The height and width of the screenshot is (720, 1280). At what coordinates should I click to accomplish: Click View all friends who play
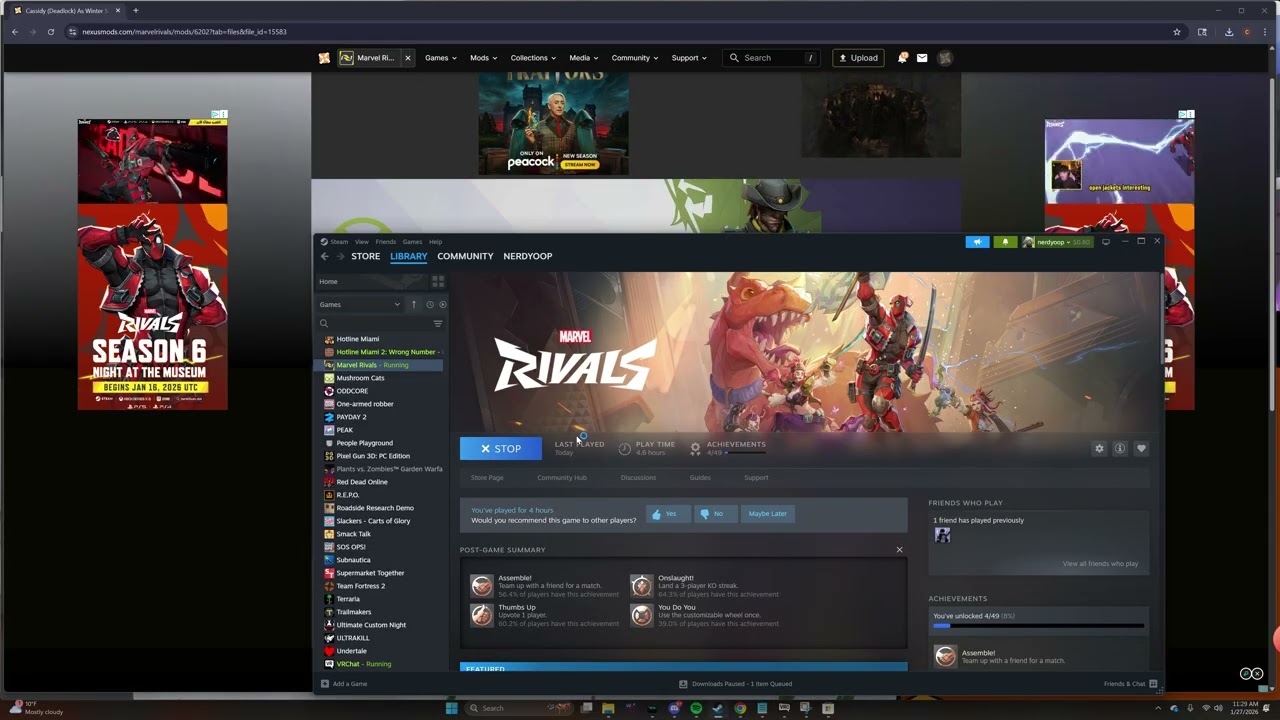tap(1100, 564)
